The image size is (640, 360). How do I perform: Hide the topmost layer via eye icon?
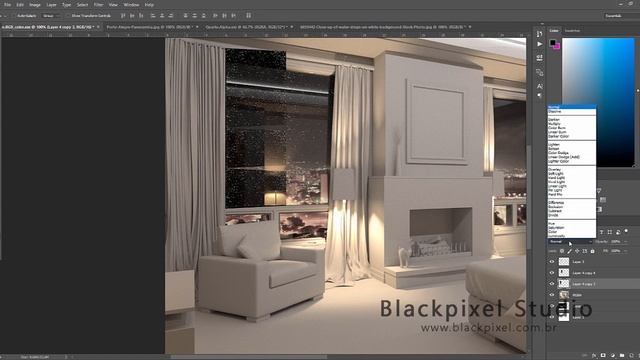pyautogui.click(x=552, y=262)
